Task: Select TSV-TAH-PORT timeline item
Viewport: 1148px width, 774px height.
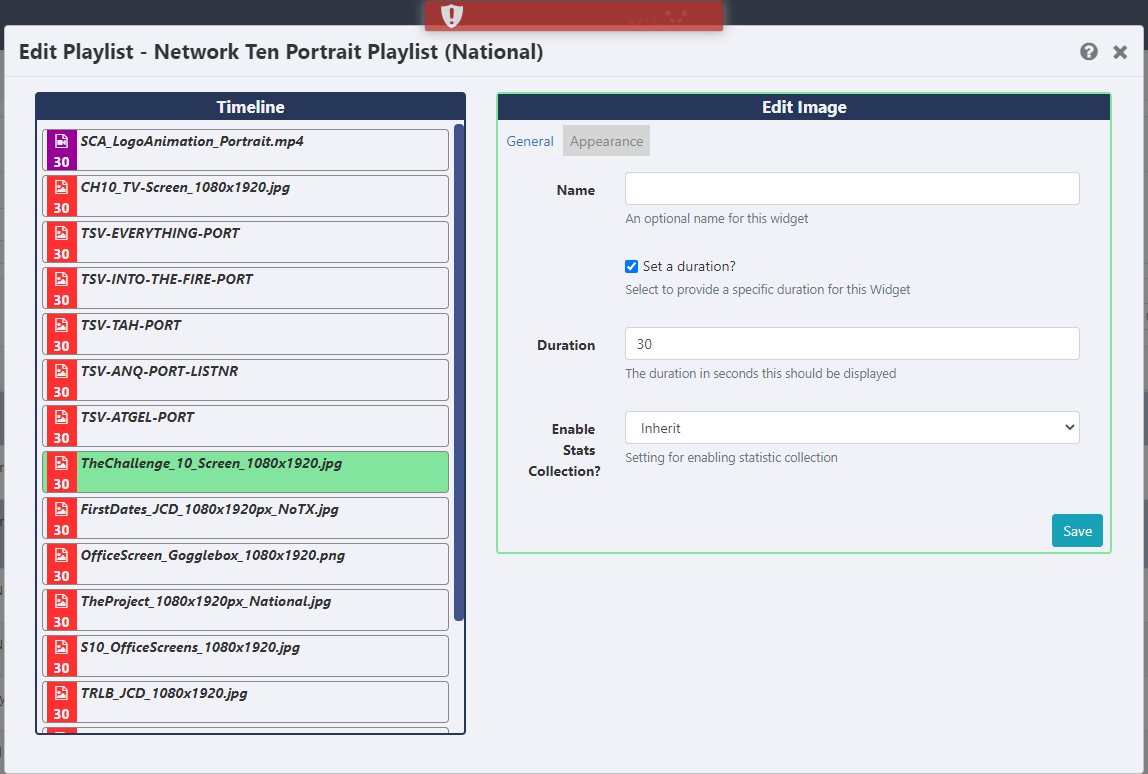Action: [245, 334]
